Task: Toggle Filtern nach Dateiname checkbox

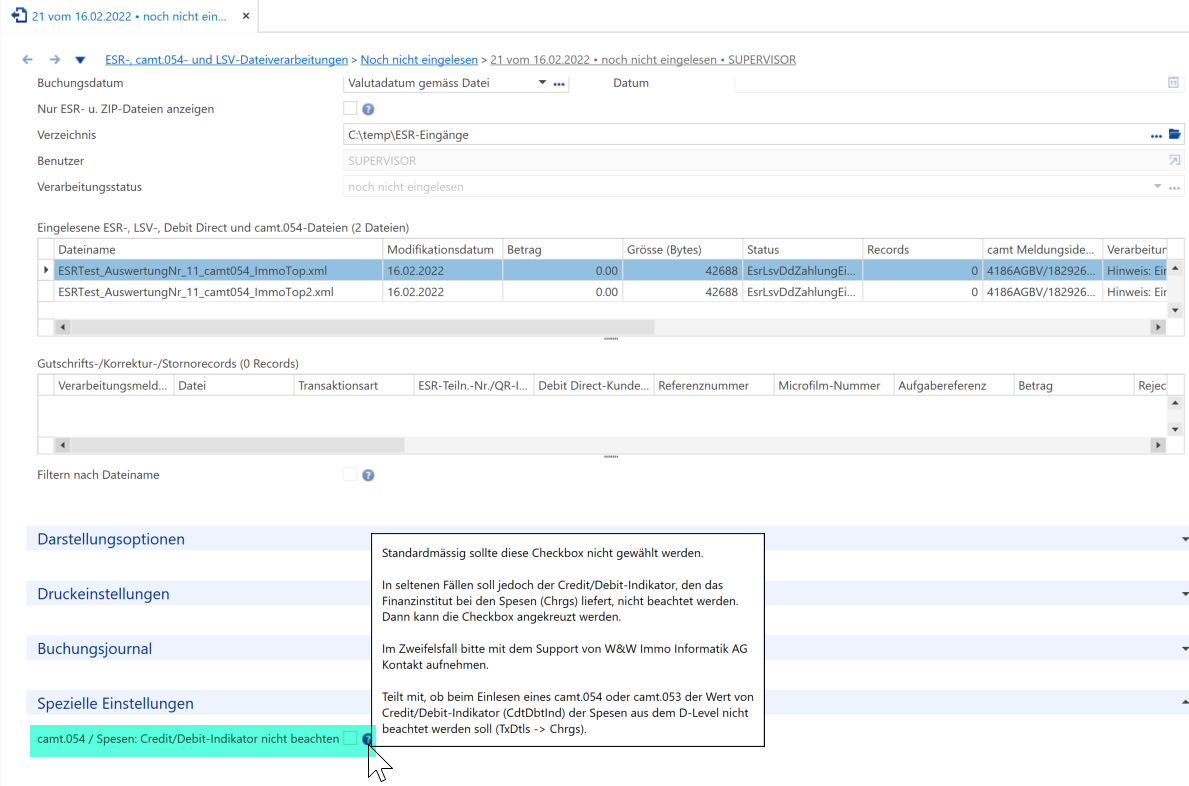Action: 350,474
